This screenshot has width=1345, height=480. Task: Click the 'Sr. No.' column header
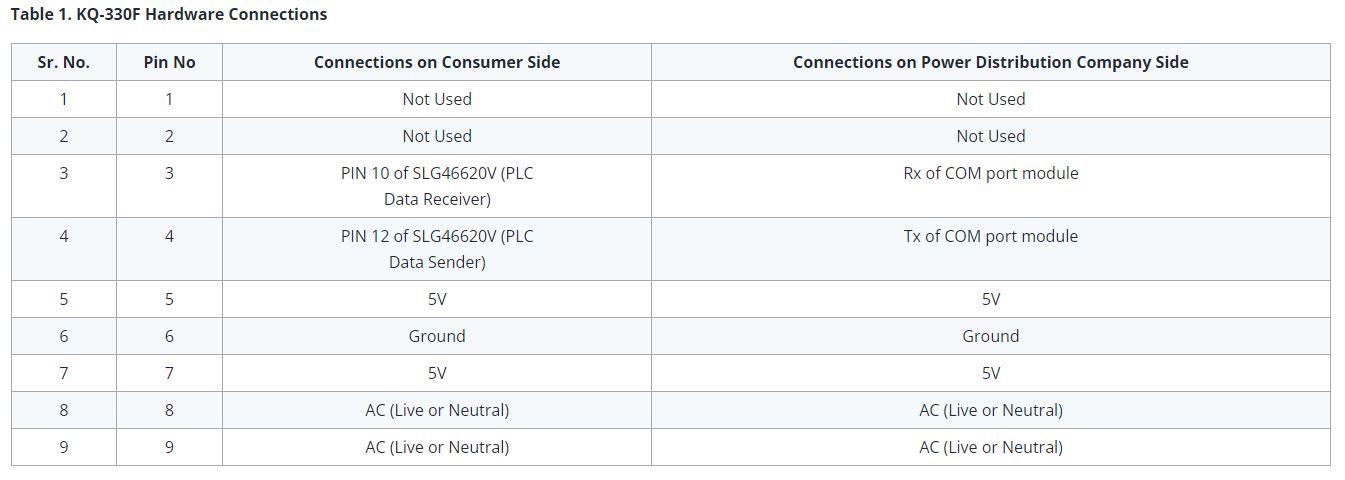[63, 62]
